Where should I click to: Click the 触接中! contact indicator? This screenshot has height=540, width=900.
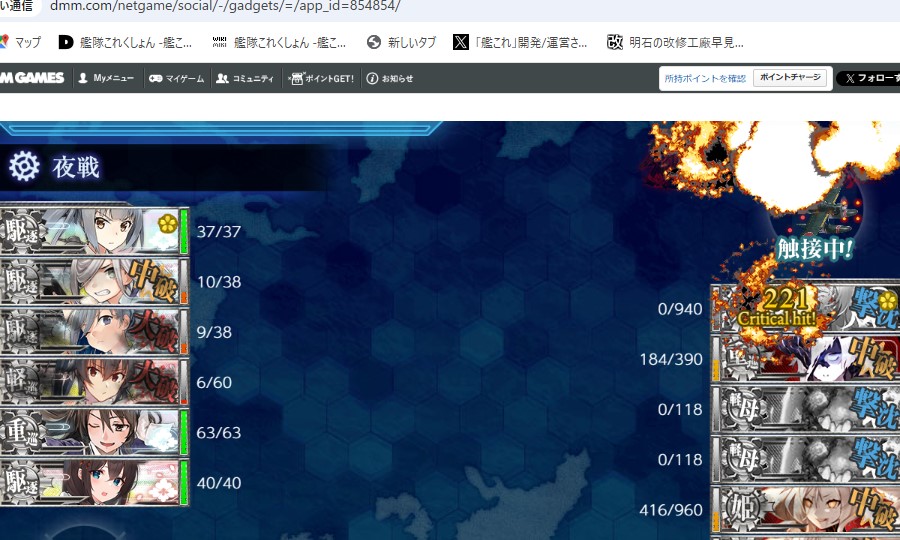(x=815, y=249)
